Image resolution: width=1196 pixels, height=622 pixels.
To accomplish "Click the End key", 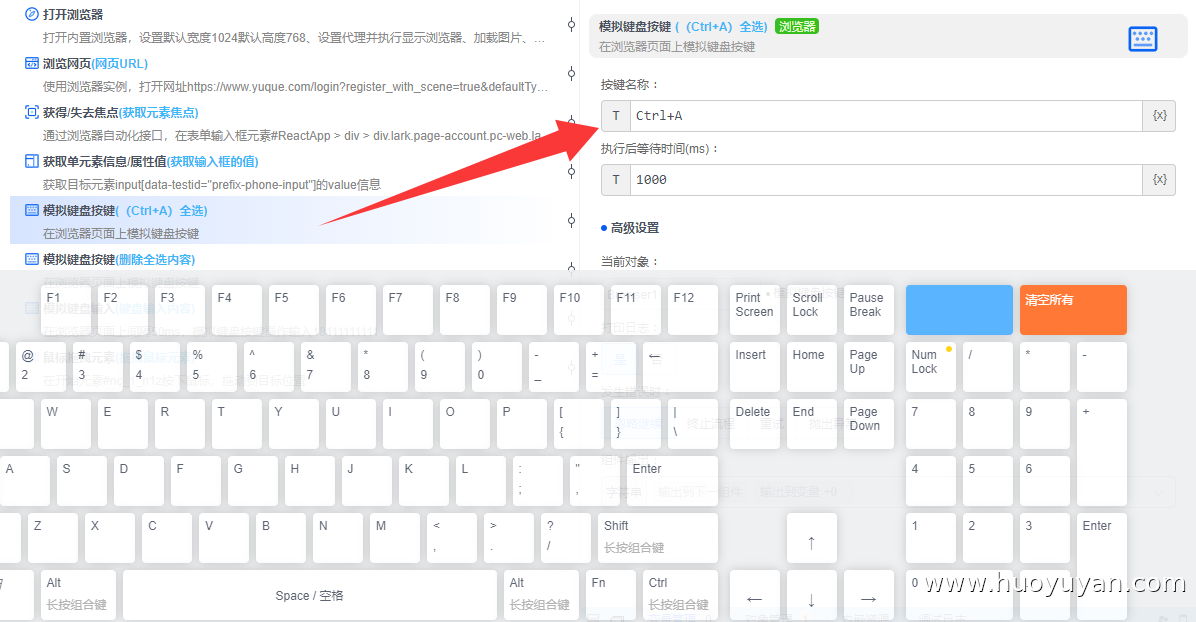I will [x=812, y=424].
